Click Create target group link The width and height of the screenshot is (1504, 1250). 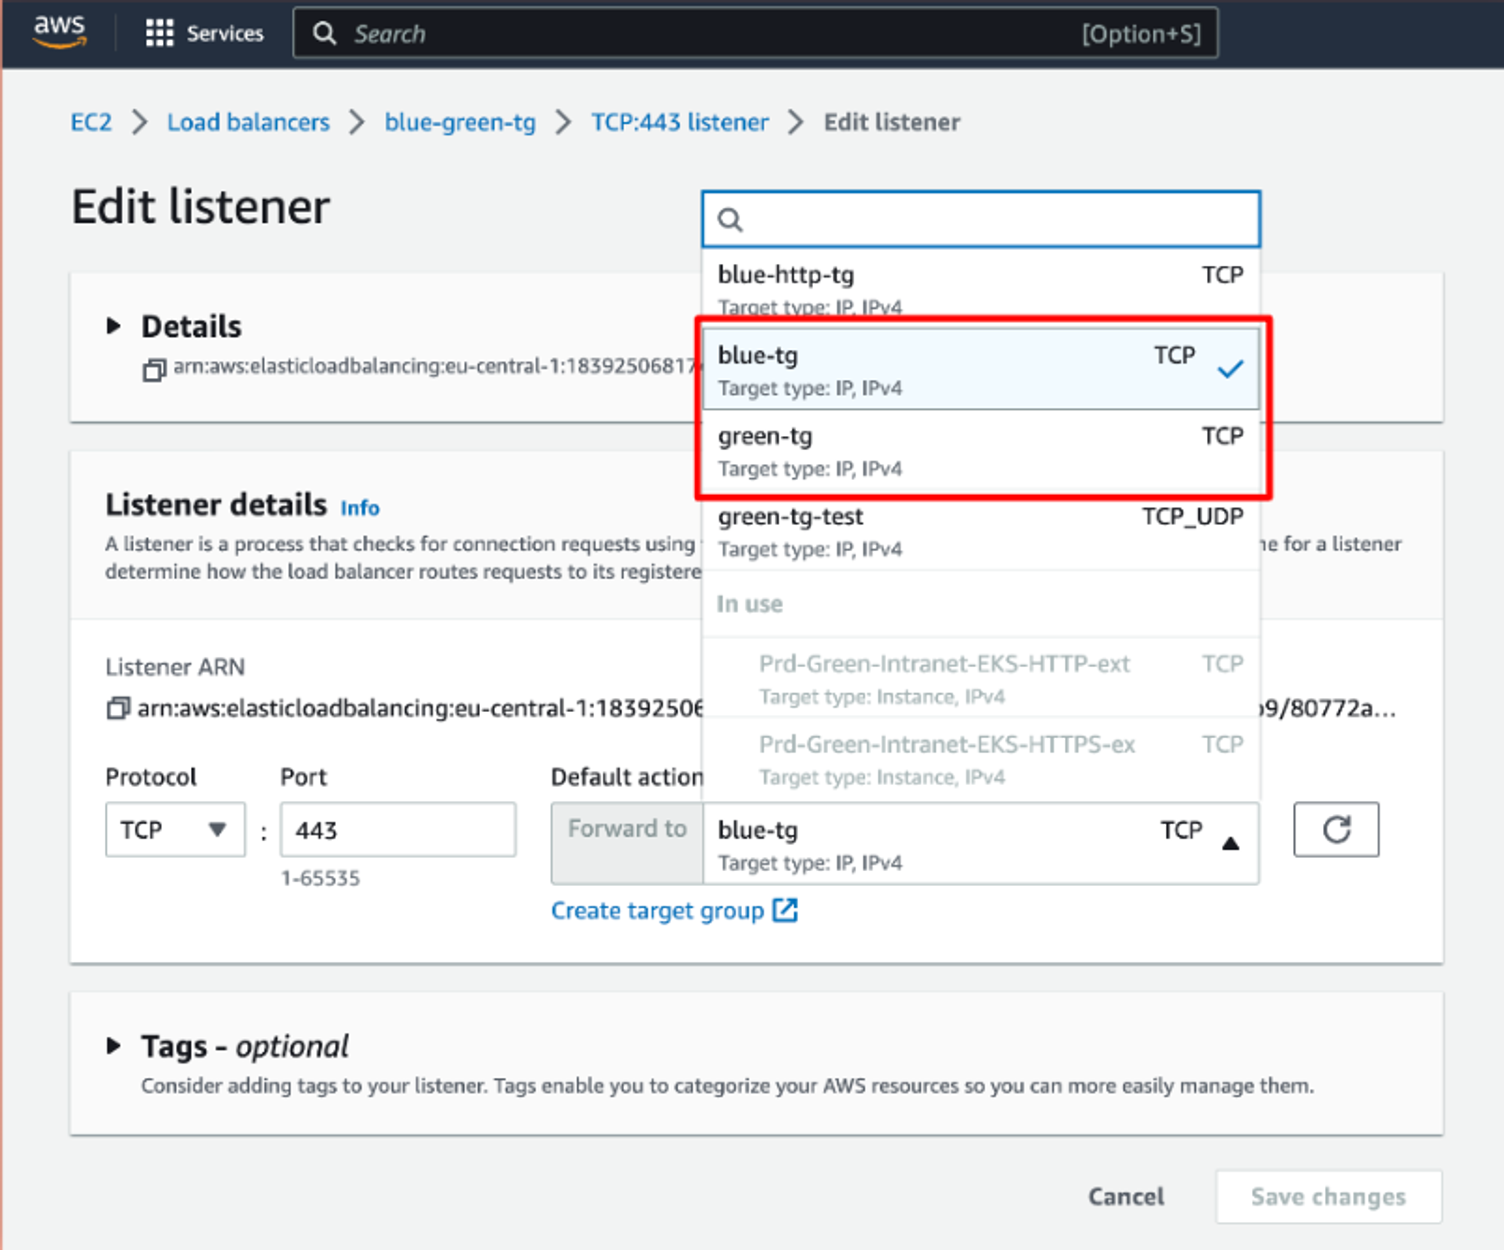pyautogui.click(x=657, y=911)
